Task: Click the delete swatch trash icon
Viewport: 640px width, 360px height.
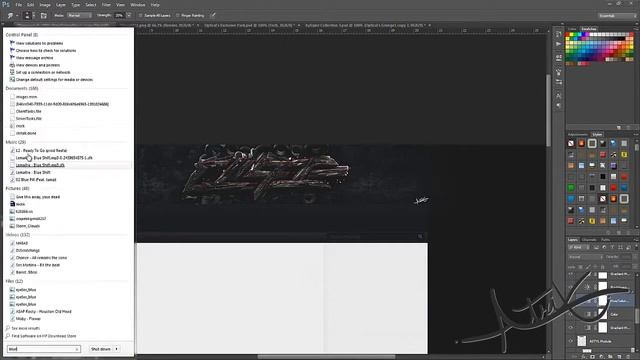Action: (x=629, y=127)
